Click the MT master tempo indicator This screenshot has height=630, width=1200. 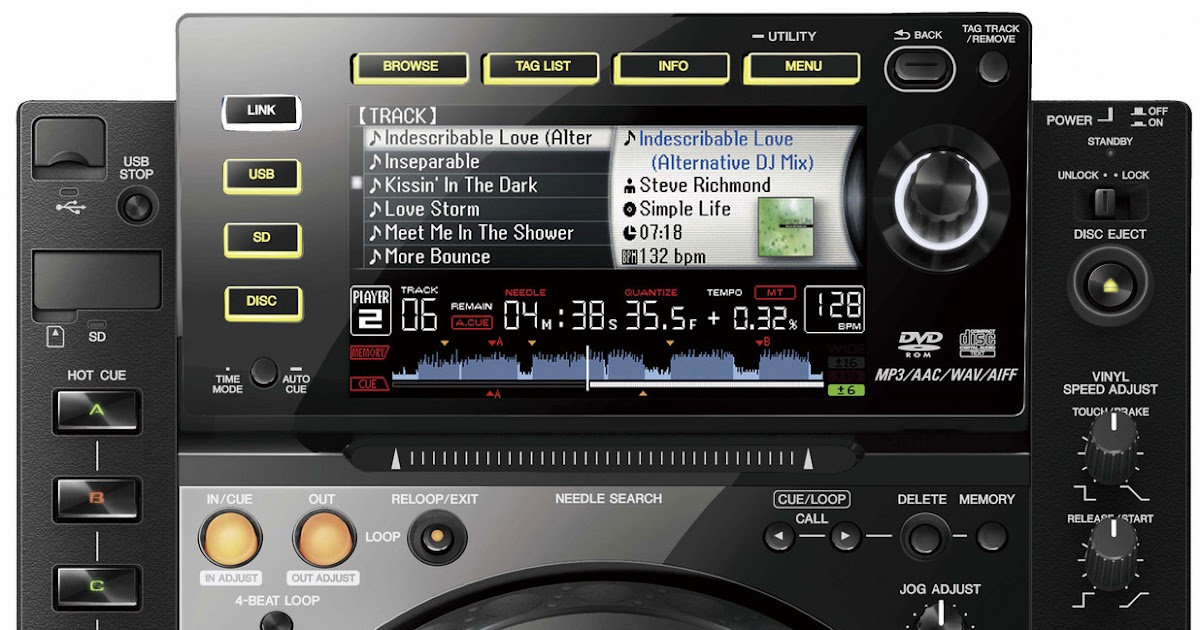pyautogui.click(x=774, y=293)
